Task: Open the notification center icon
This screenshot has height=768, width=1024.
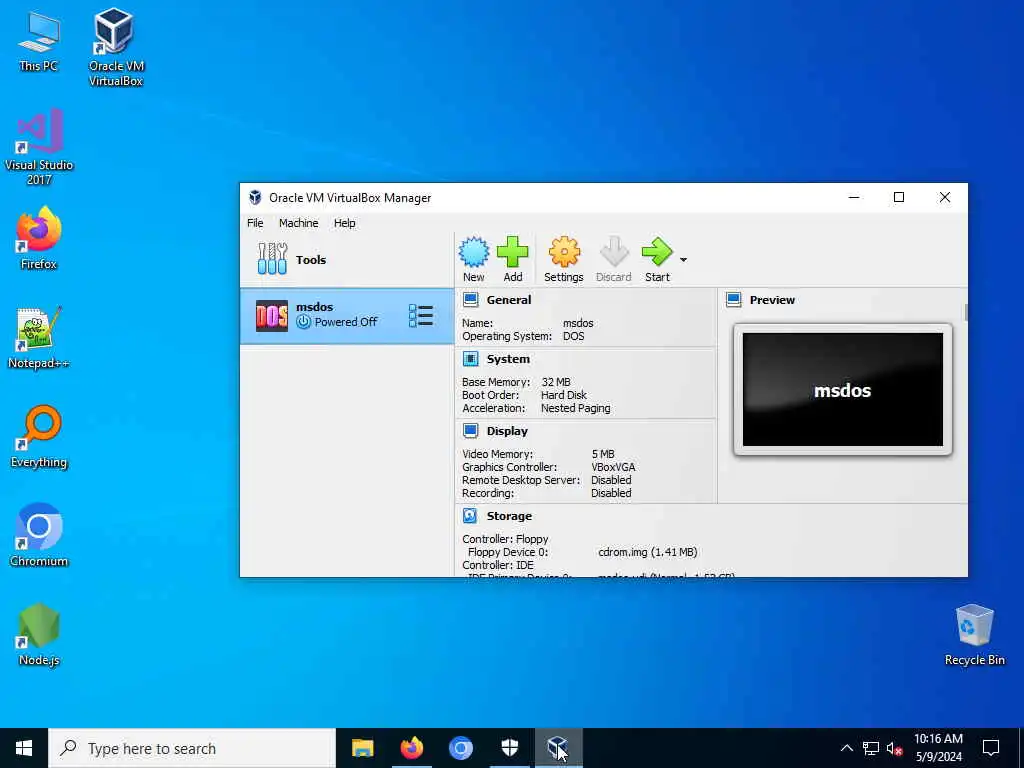Action: pyautogui.click(x=991, y=748)
